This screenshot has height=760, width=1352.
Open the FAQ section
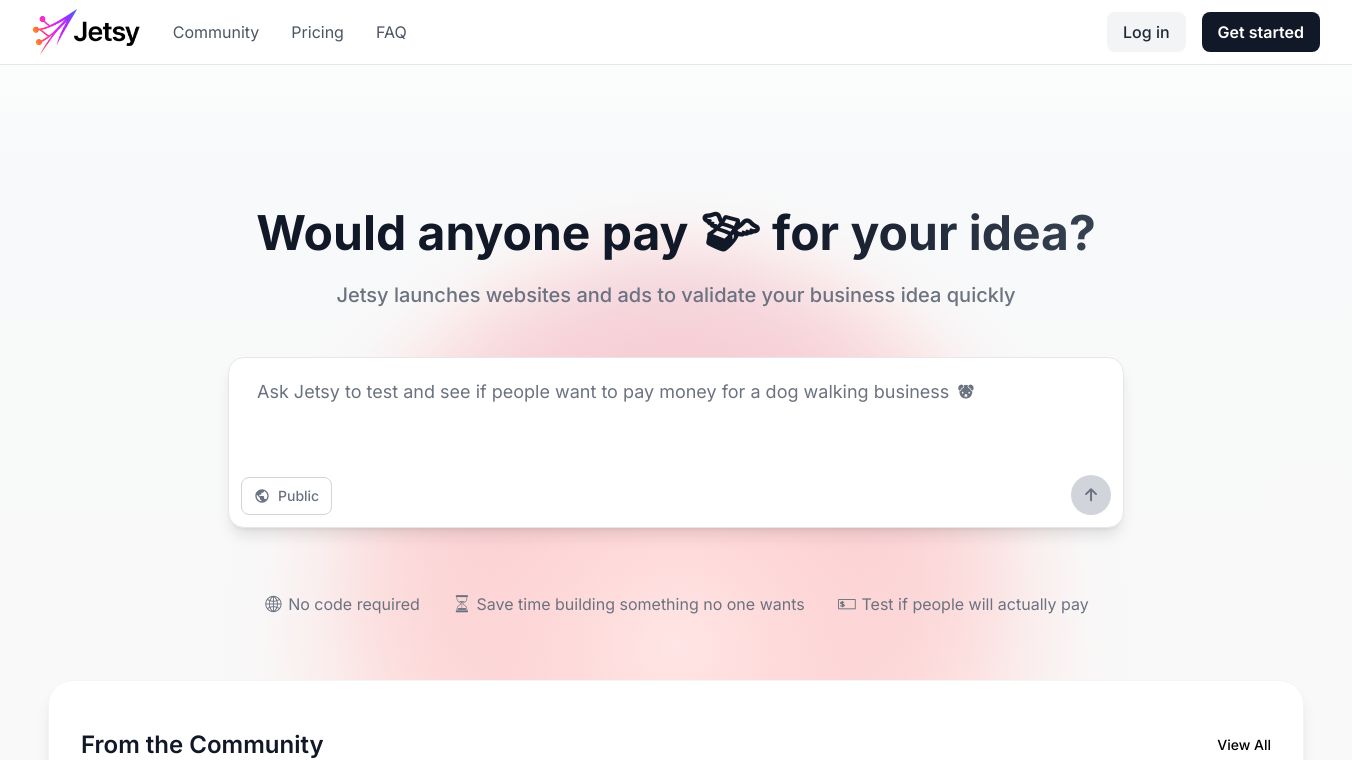(391, 32)
